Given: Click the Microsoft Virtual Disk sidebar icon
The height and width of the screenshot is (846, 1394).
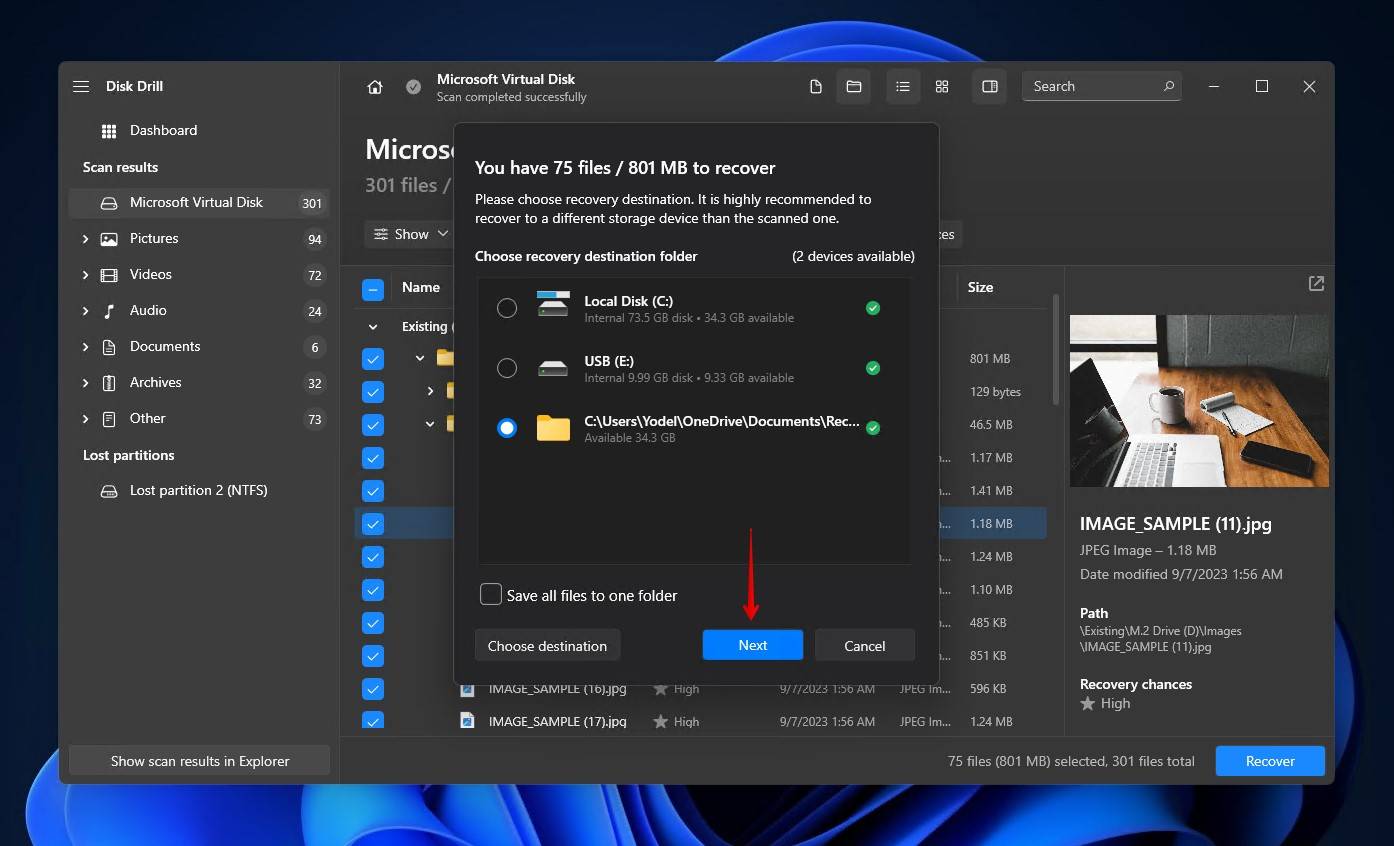Looking at the screenshot, I should pyautogui.click(x=109, y=203).
